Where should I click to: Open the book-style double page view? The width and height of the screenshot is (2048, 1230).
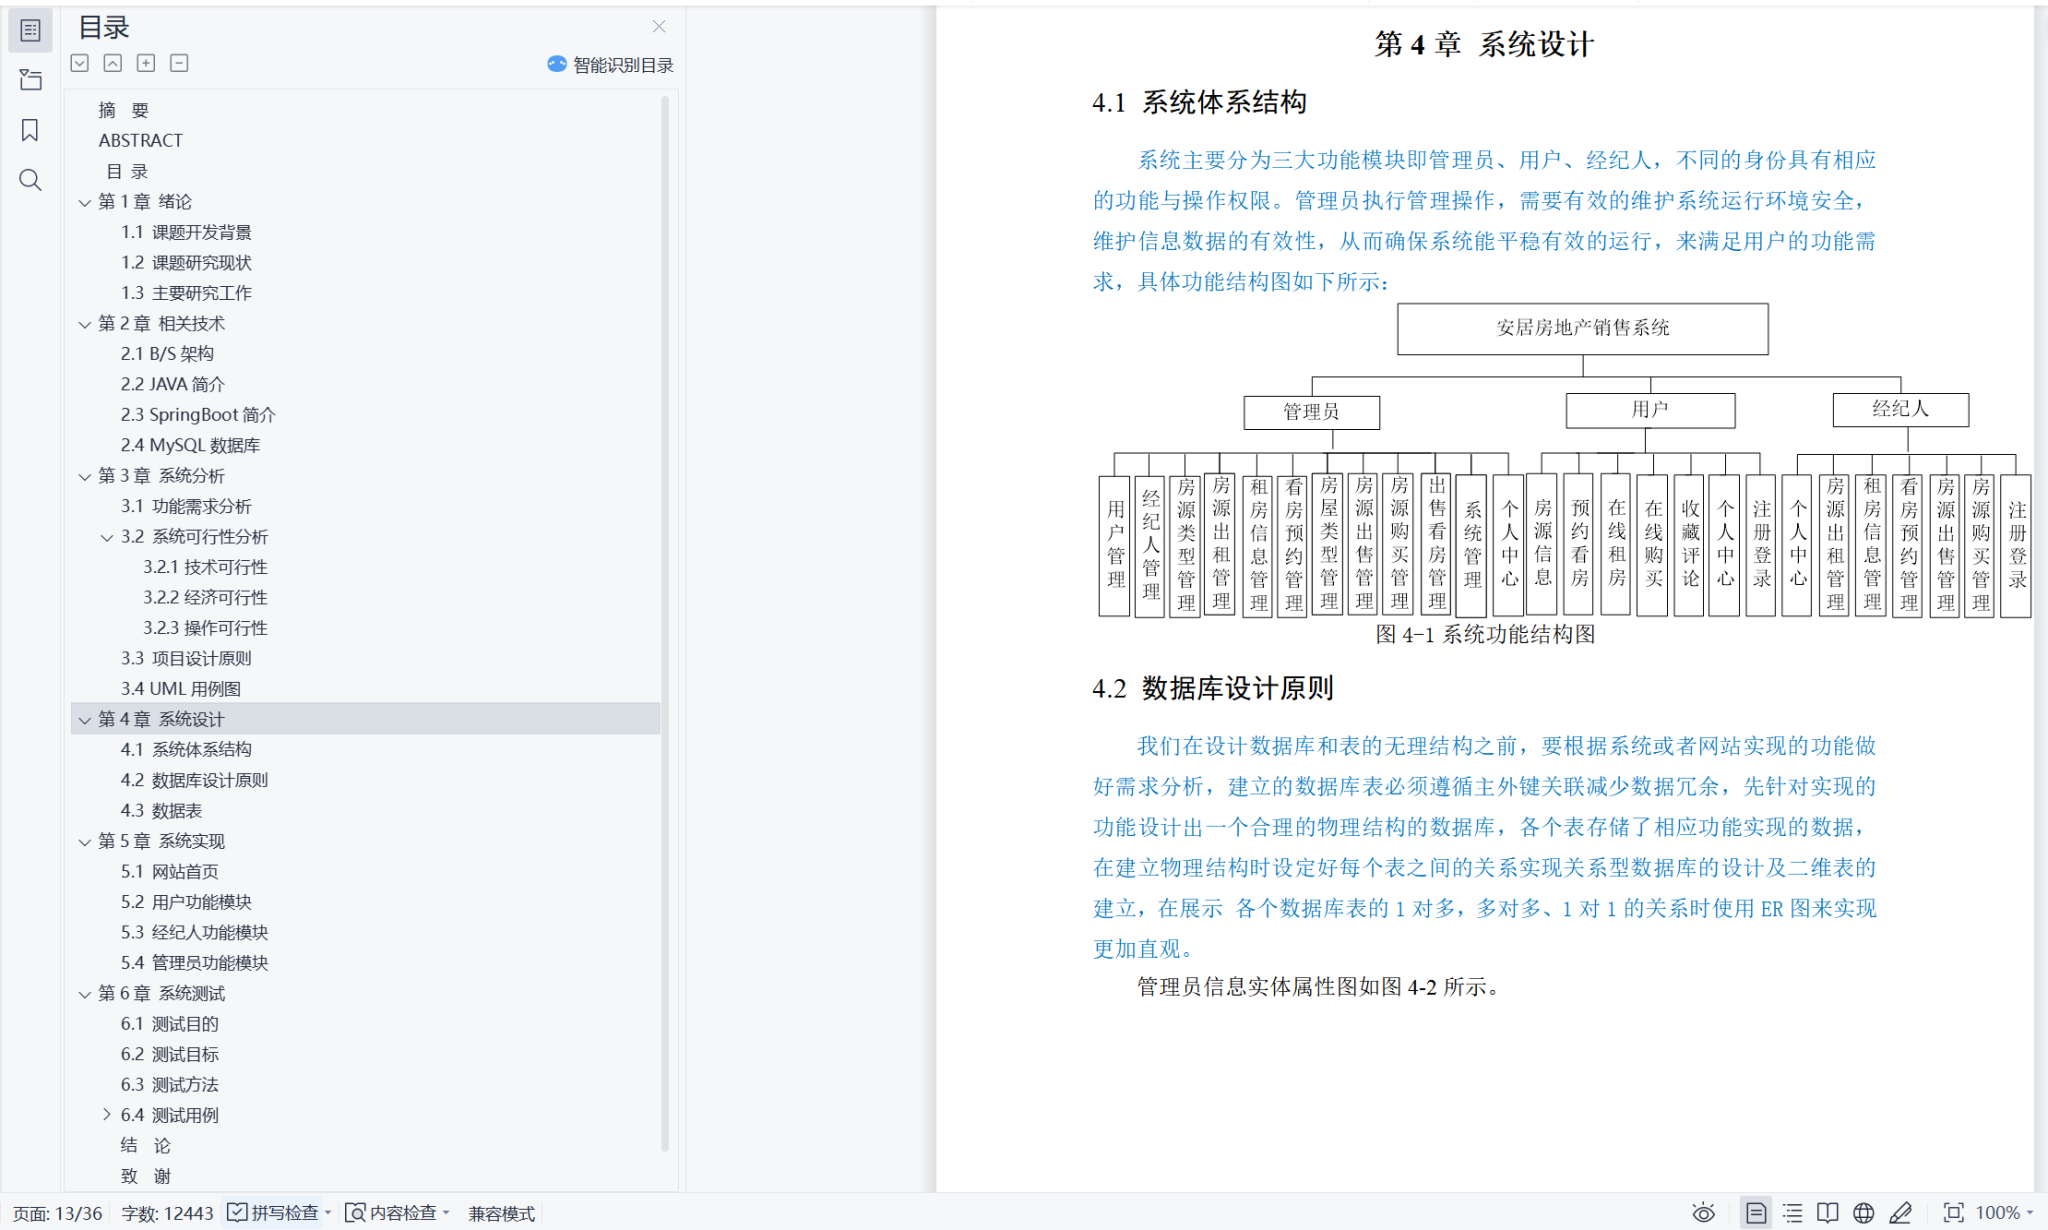click(1826, 1211)
